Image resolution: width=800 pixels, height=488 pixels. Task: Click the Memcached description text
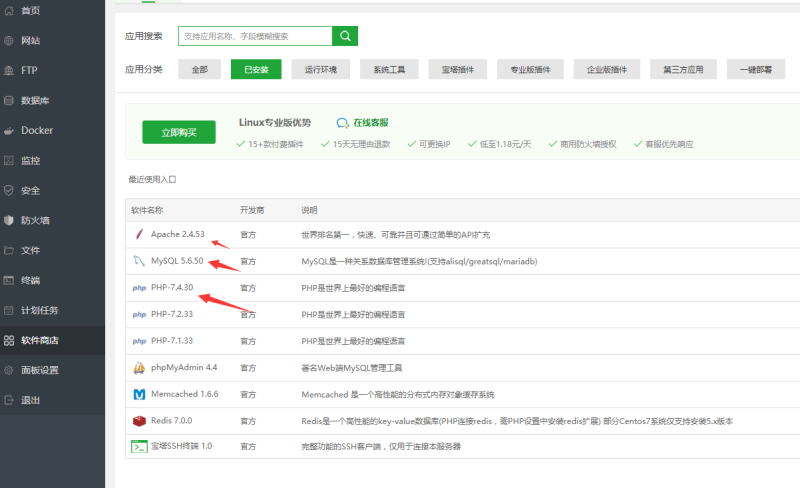(397, 395)
